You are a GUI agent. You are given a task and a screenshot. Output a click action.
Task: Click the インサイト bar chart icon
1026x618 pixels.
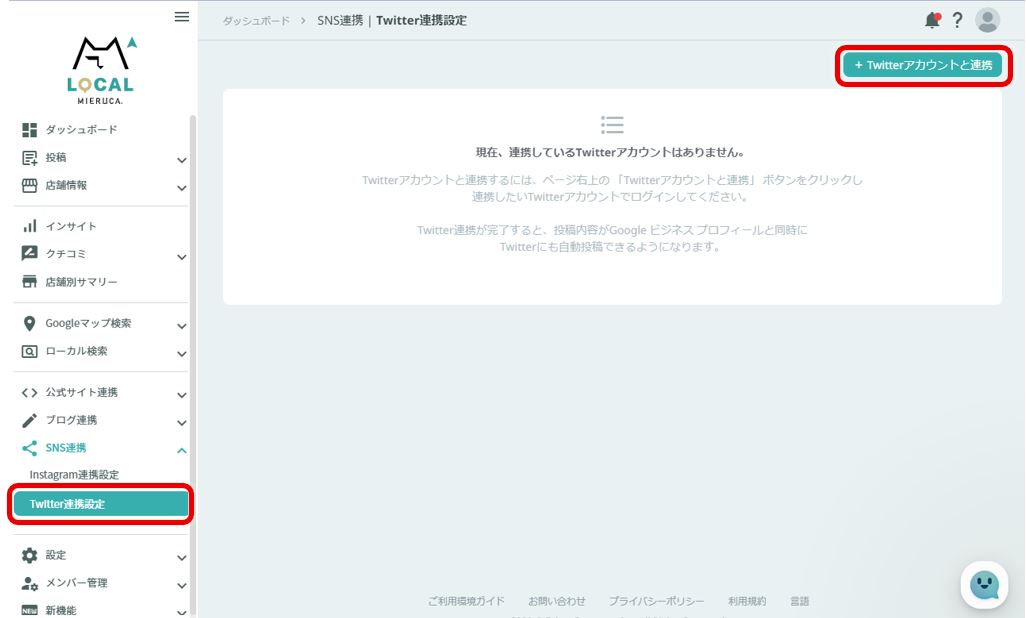pyautogui.click(x=29, y=226)
